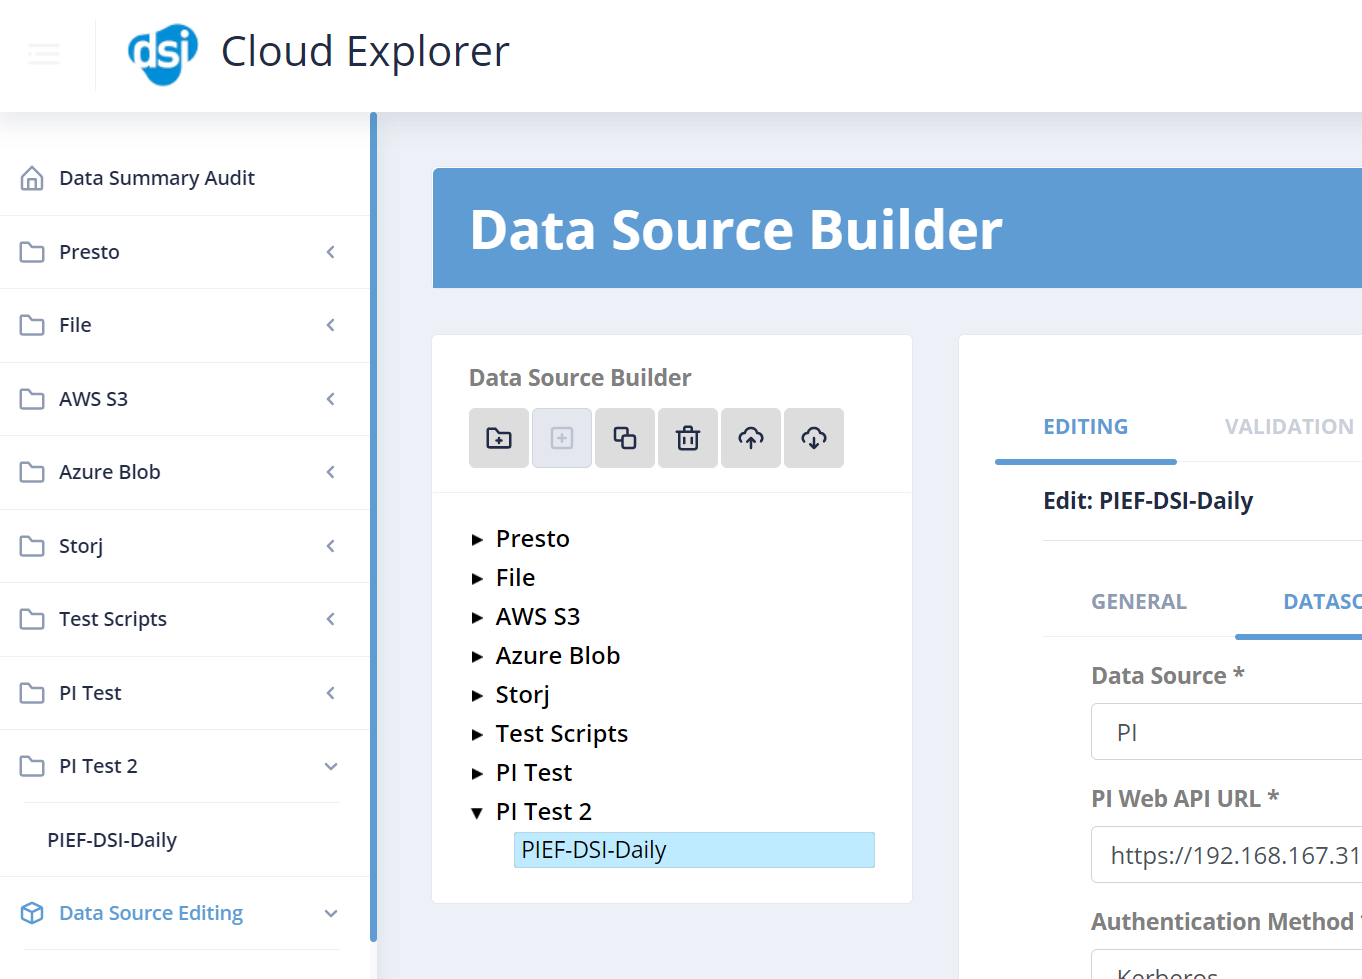This screenshot has height=979, width=1362.
Task: Click the disabled add item toolbar button
Action: [562, 438]
